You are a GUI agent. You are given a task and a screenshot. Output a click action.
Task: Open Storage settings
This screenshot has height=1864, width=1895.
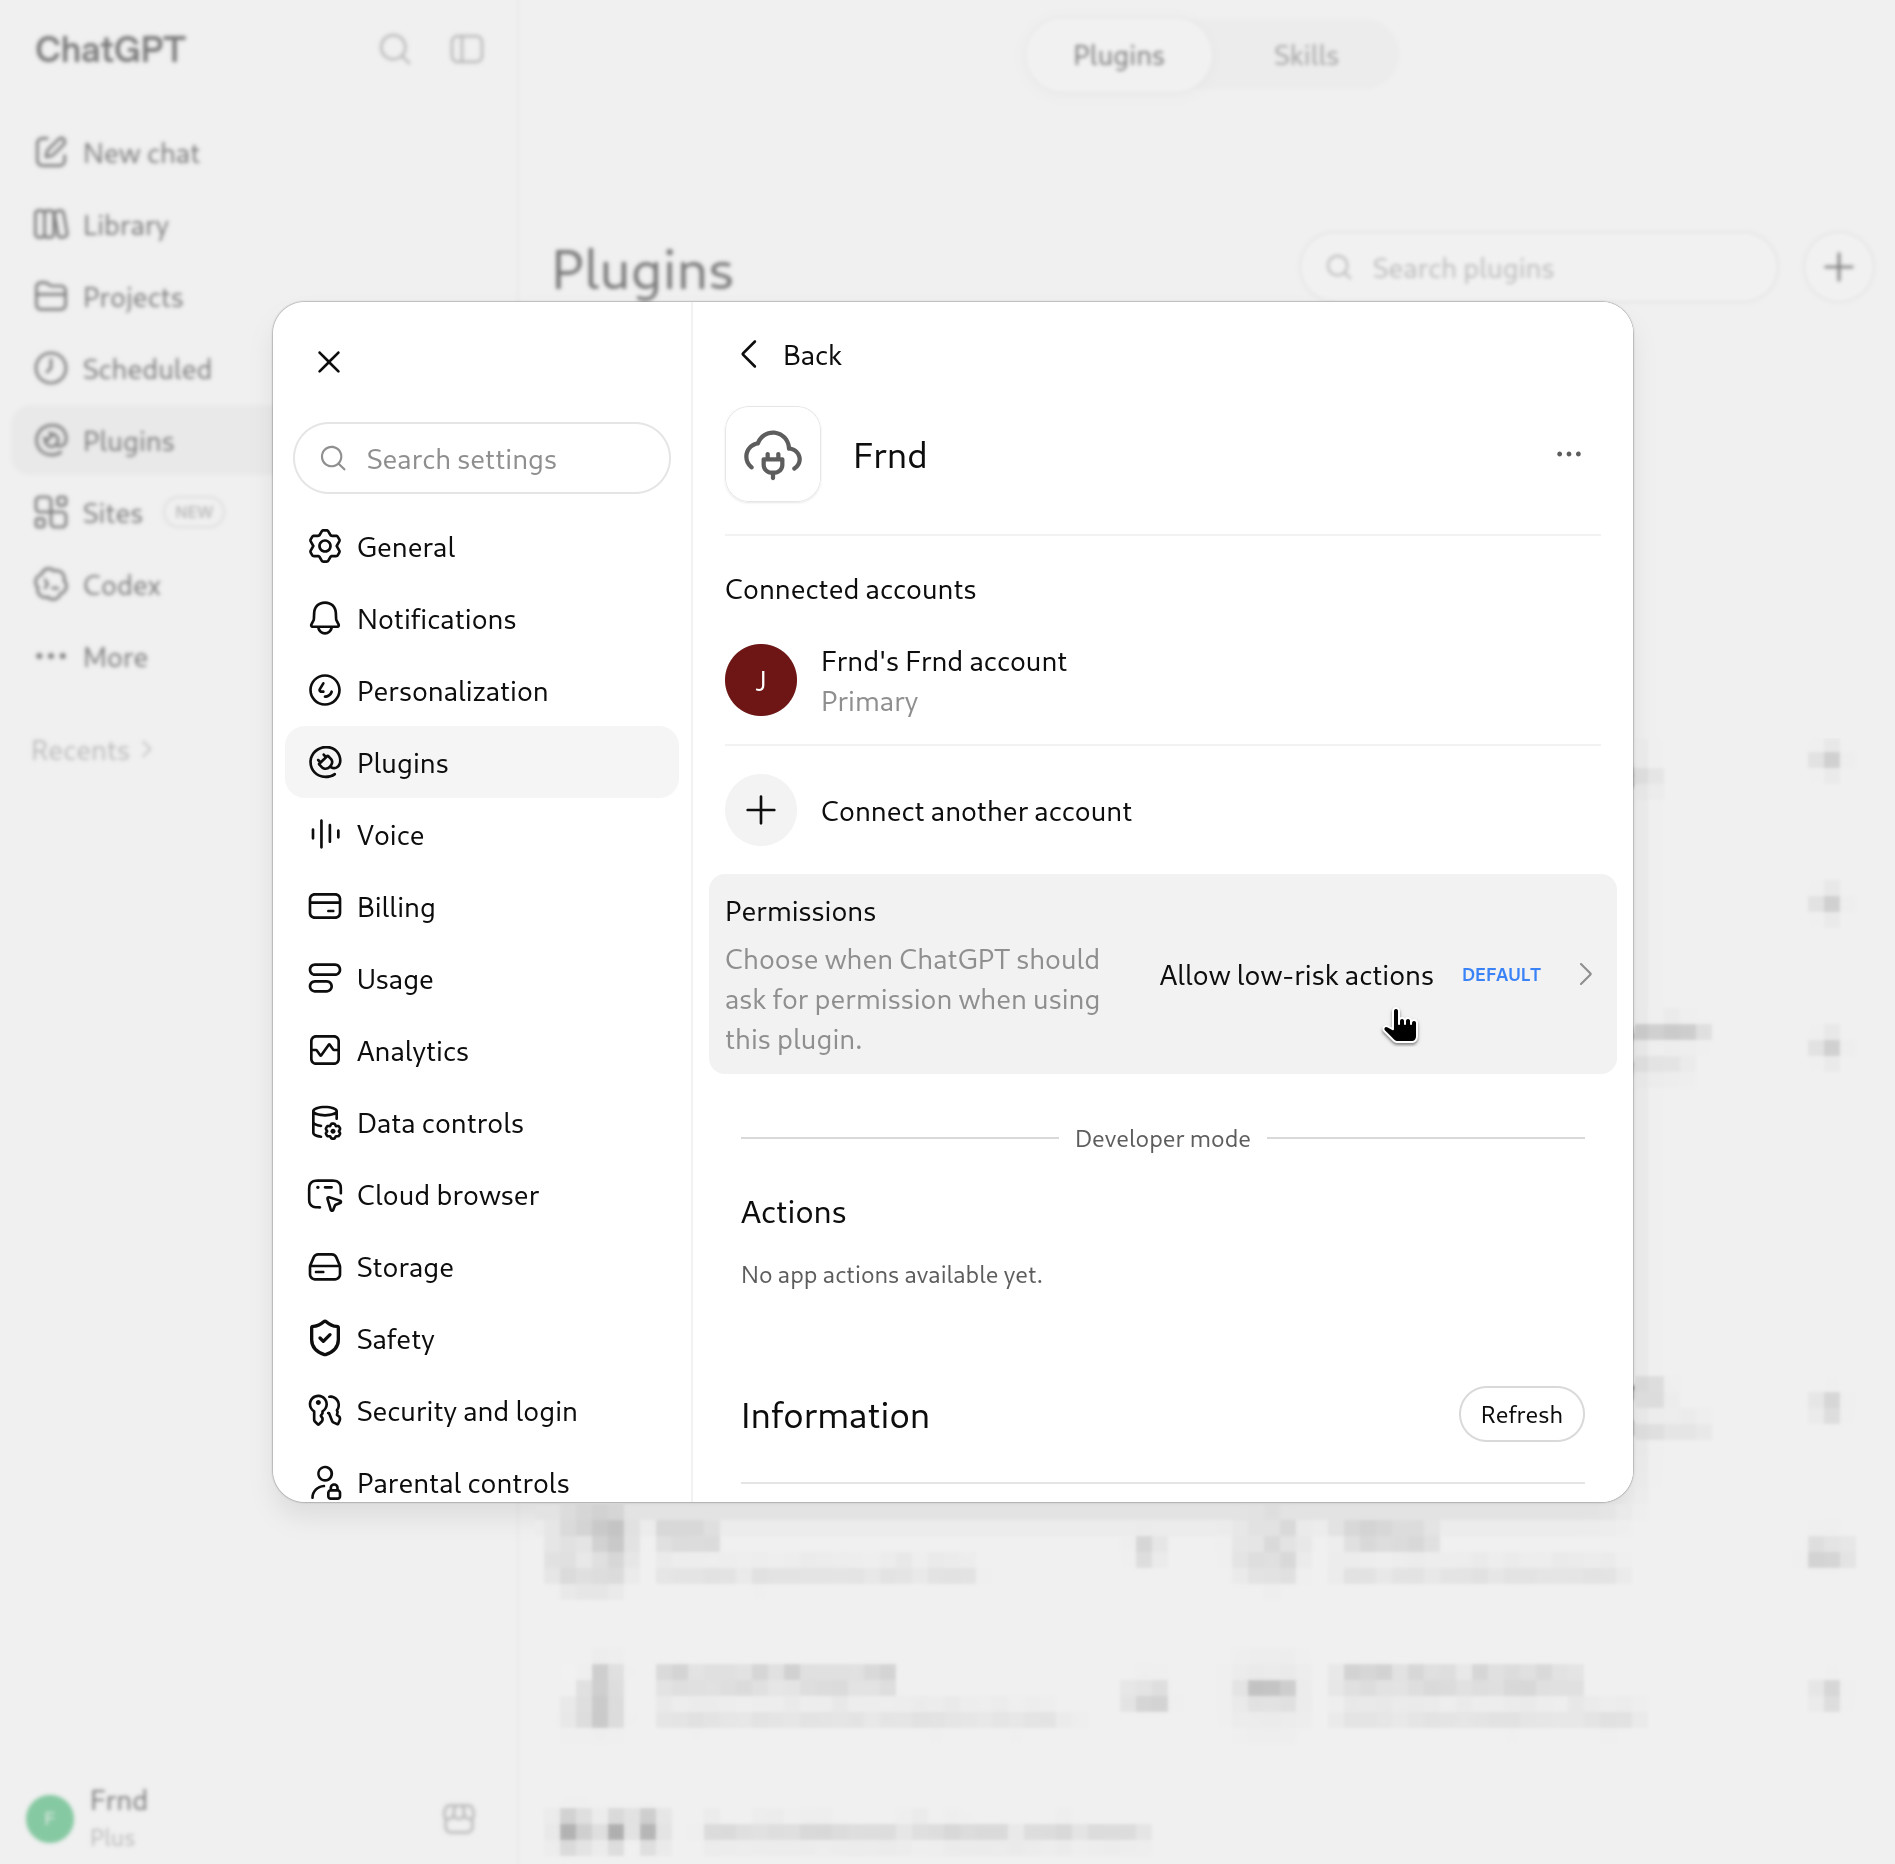click(x=482, y=1267)
